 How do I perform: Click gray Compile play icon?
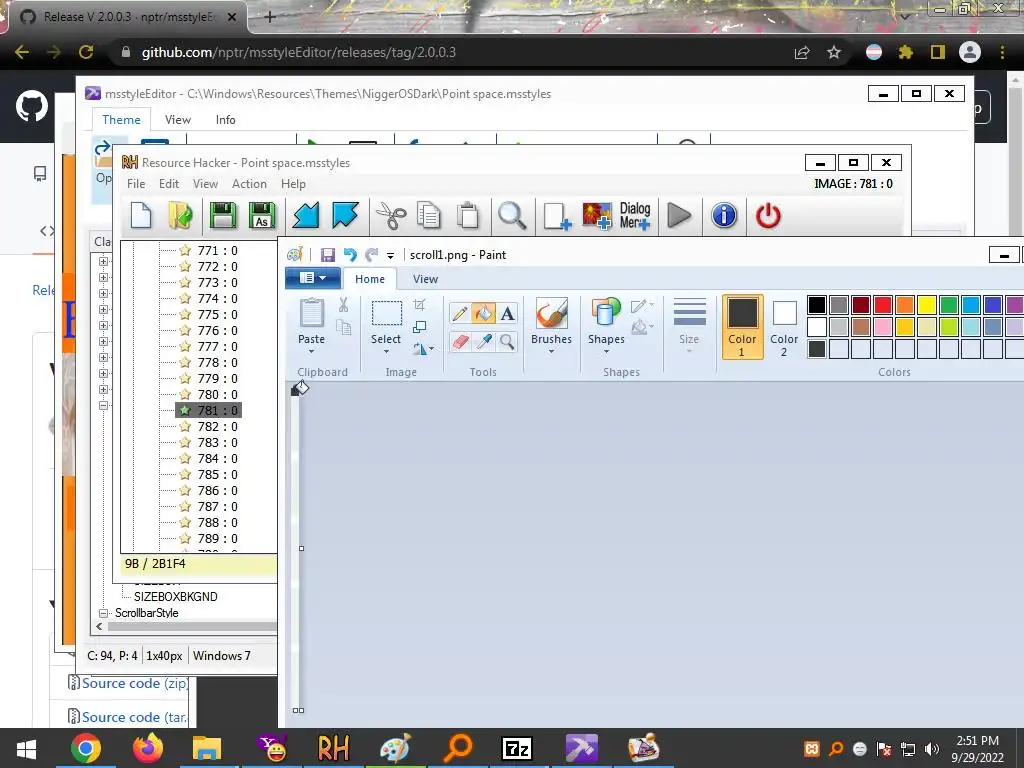679,216
